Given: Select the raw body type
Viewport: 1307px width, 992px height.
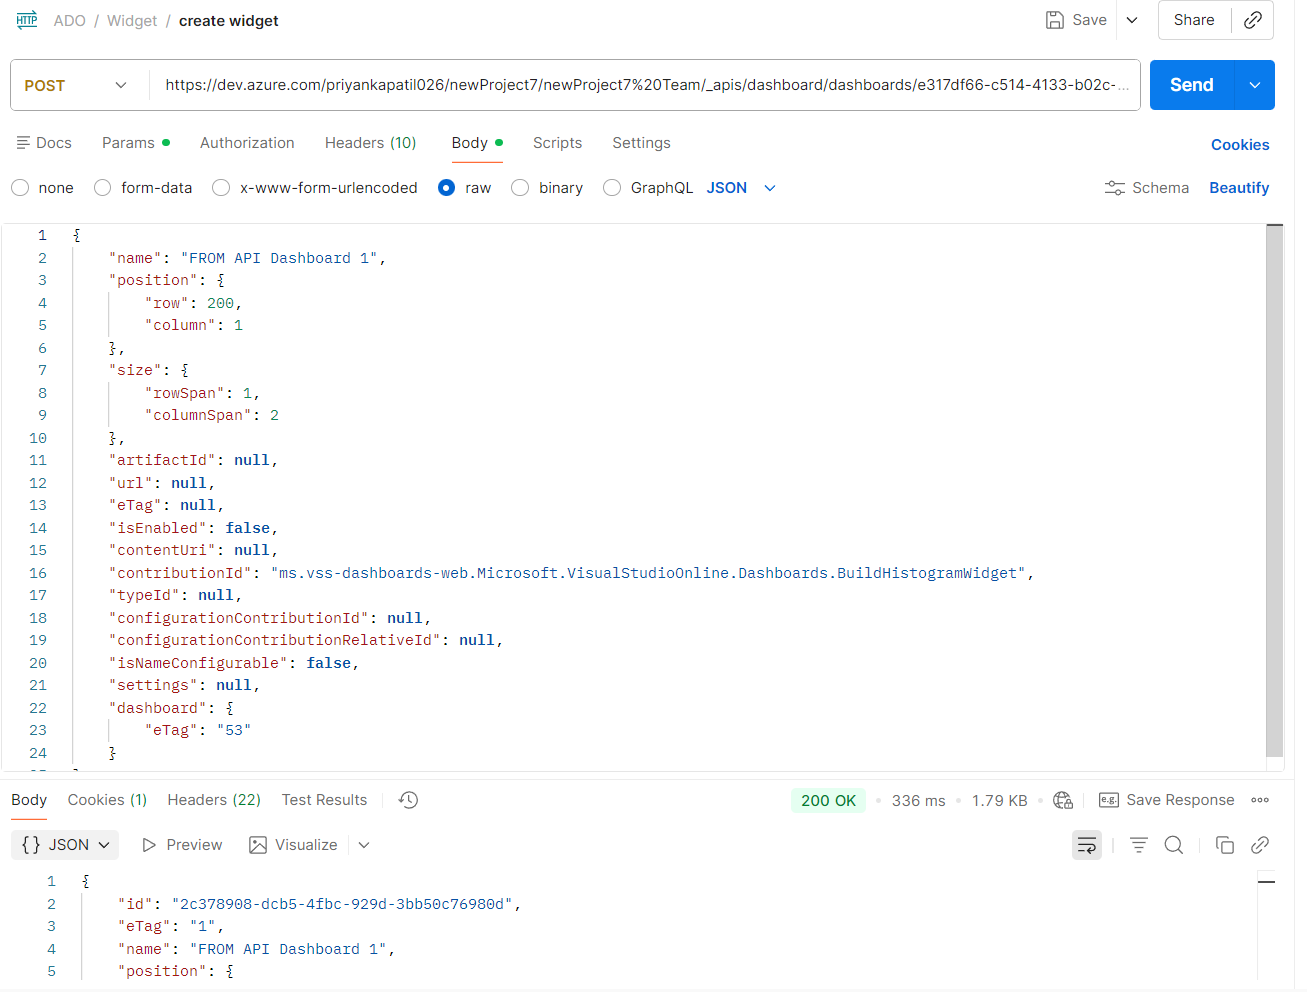Looking at the screenshot, I should [x=447, y=188].
